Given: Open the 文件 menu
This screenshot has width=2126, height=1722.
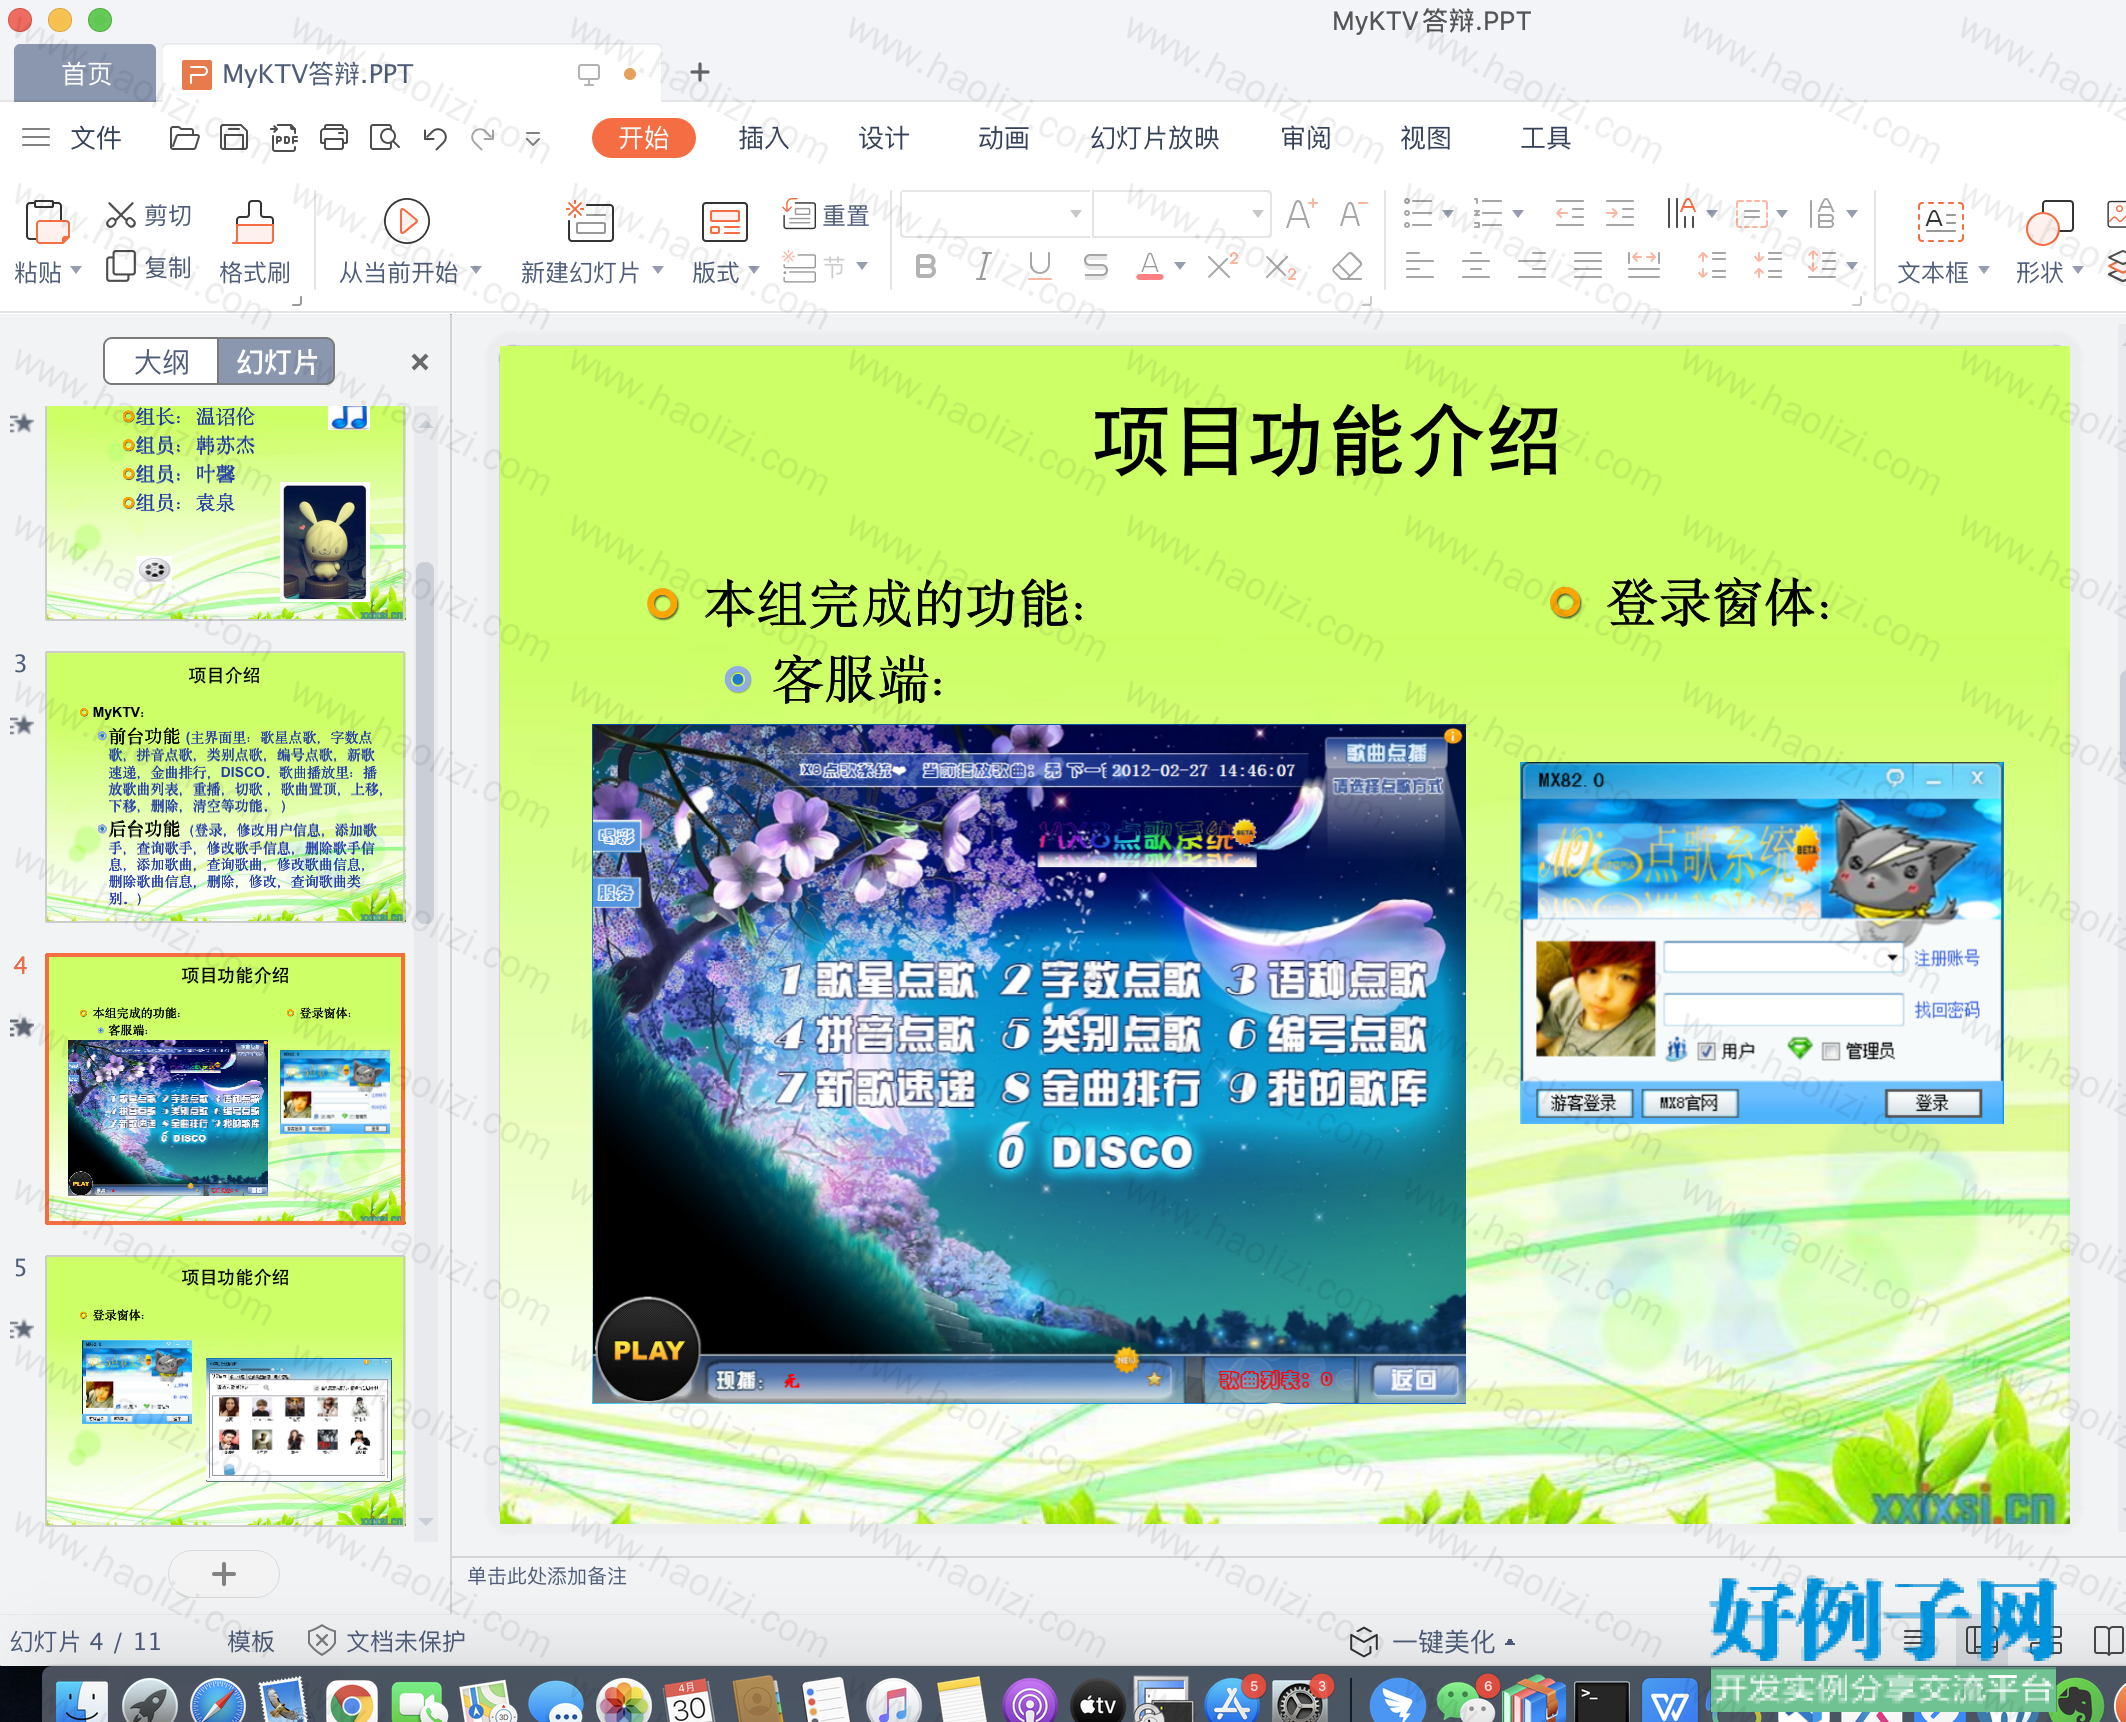Looking at the screenshot, I should coord(96,138).
